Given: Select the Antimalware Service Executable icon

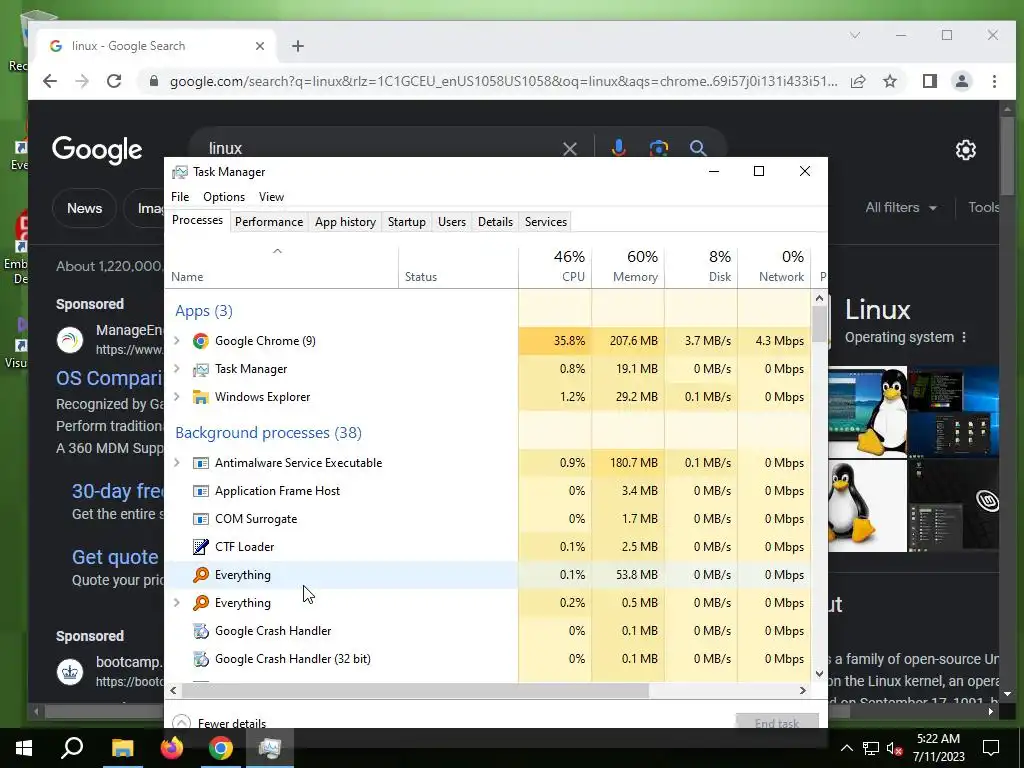Looking at the screenshot, I should pos(200,463).
